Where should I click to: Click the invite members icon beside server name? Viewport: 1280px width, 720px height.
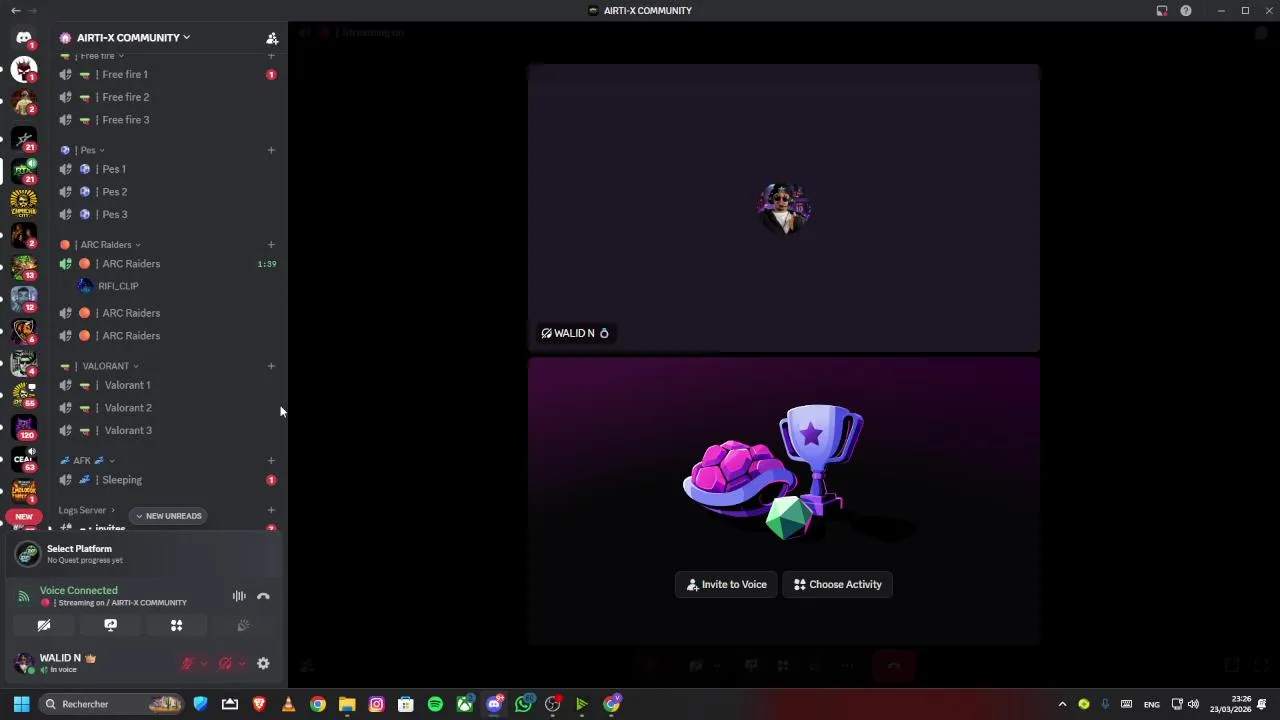(272, 38)
